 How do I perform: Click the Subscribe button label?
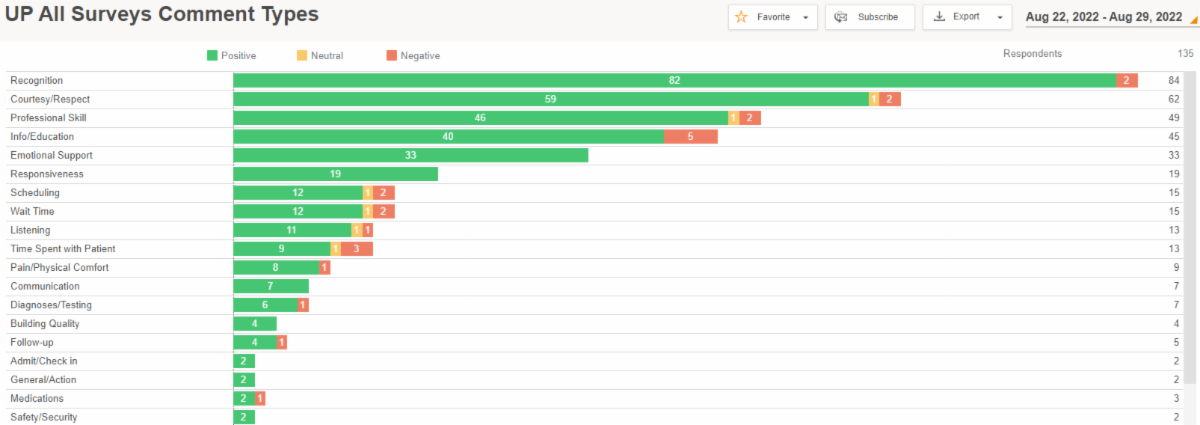coord(878,17)
